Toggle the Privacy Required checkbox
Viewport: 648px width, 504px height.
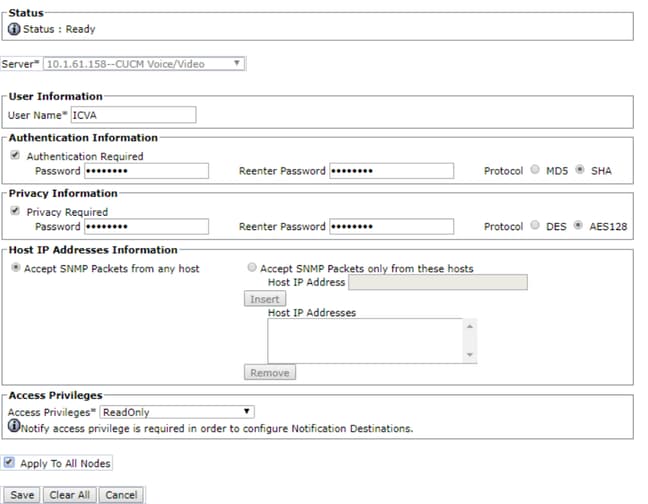[15, 211]
